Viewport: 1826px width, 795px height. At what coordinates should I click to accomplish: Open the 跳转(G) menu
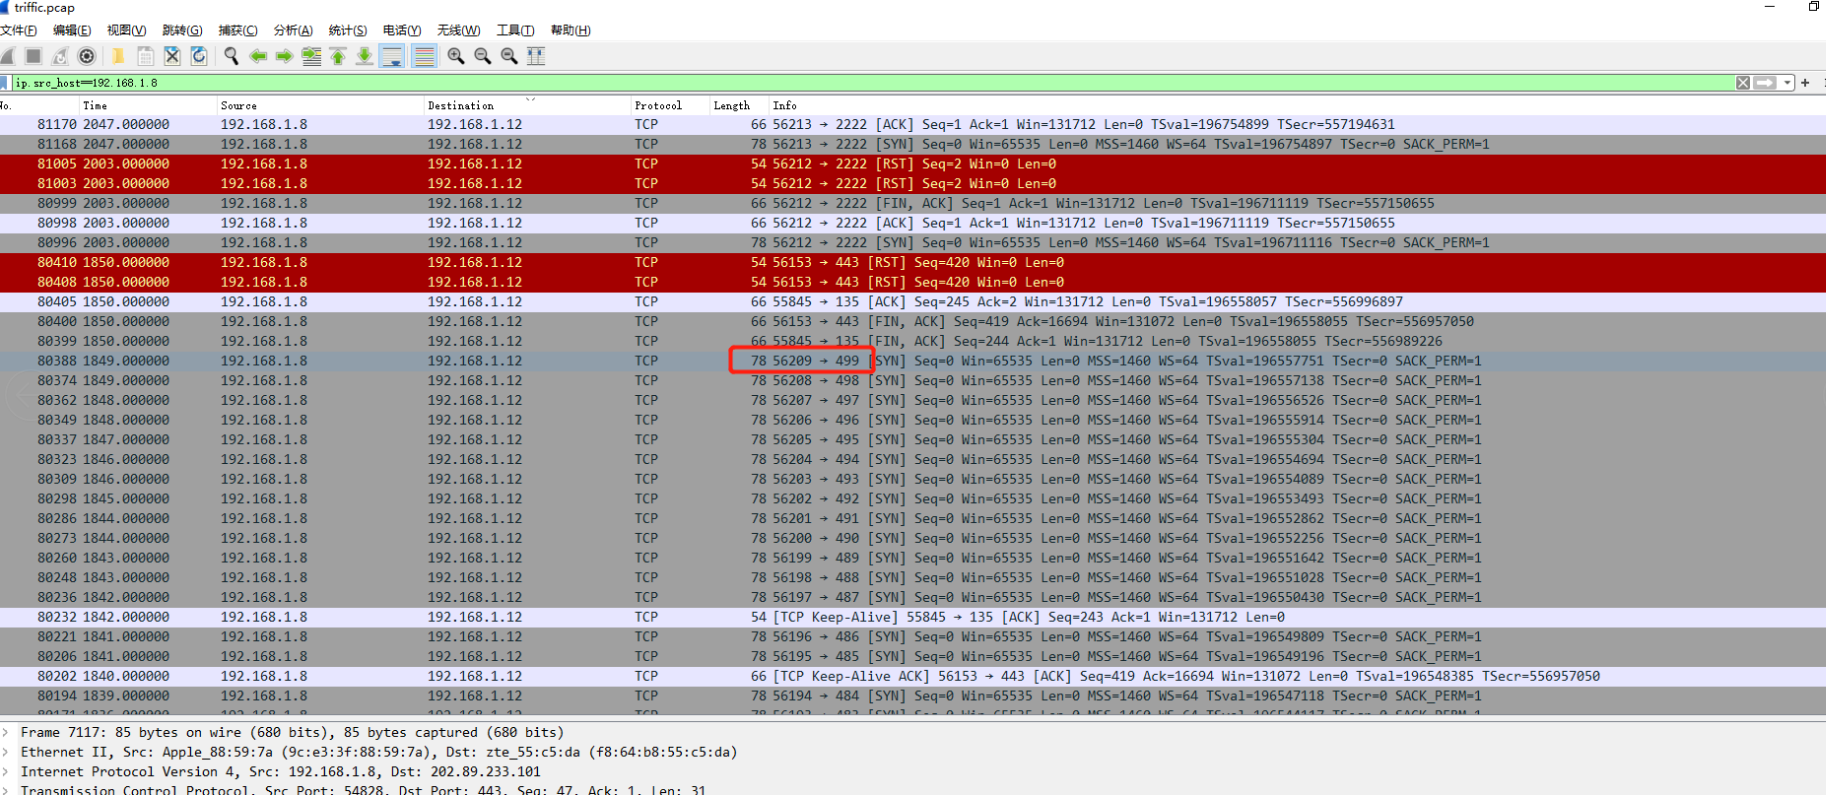click(182, 30)
